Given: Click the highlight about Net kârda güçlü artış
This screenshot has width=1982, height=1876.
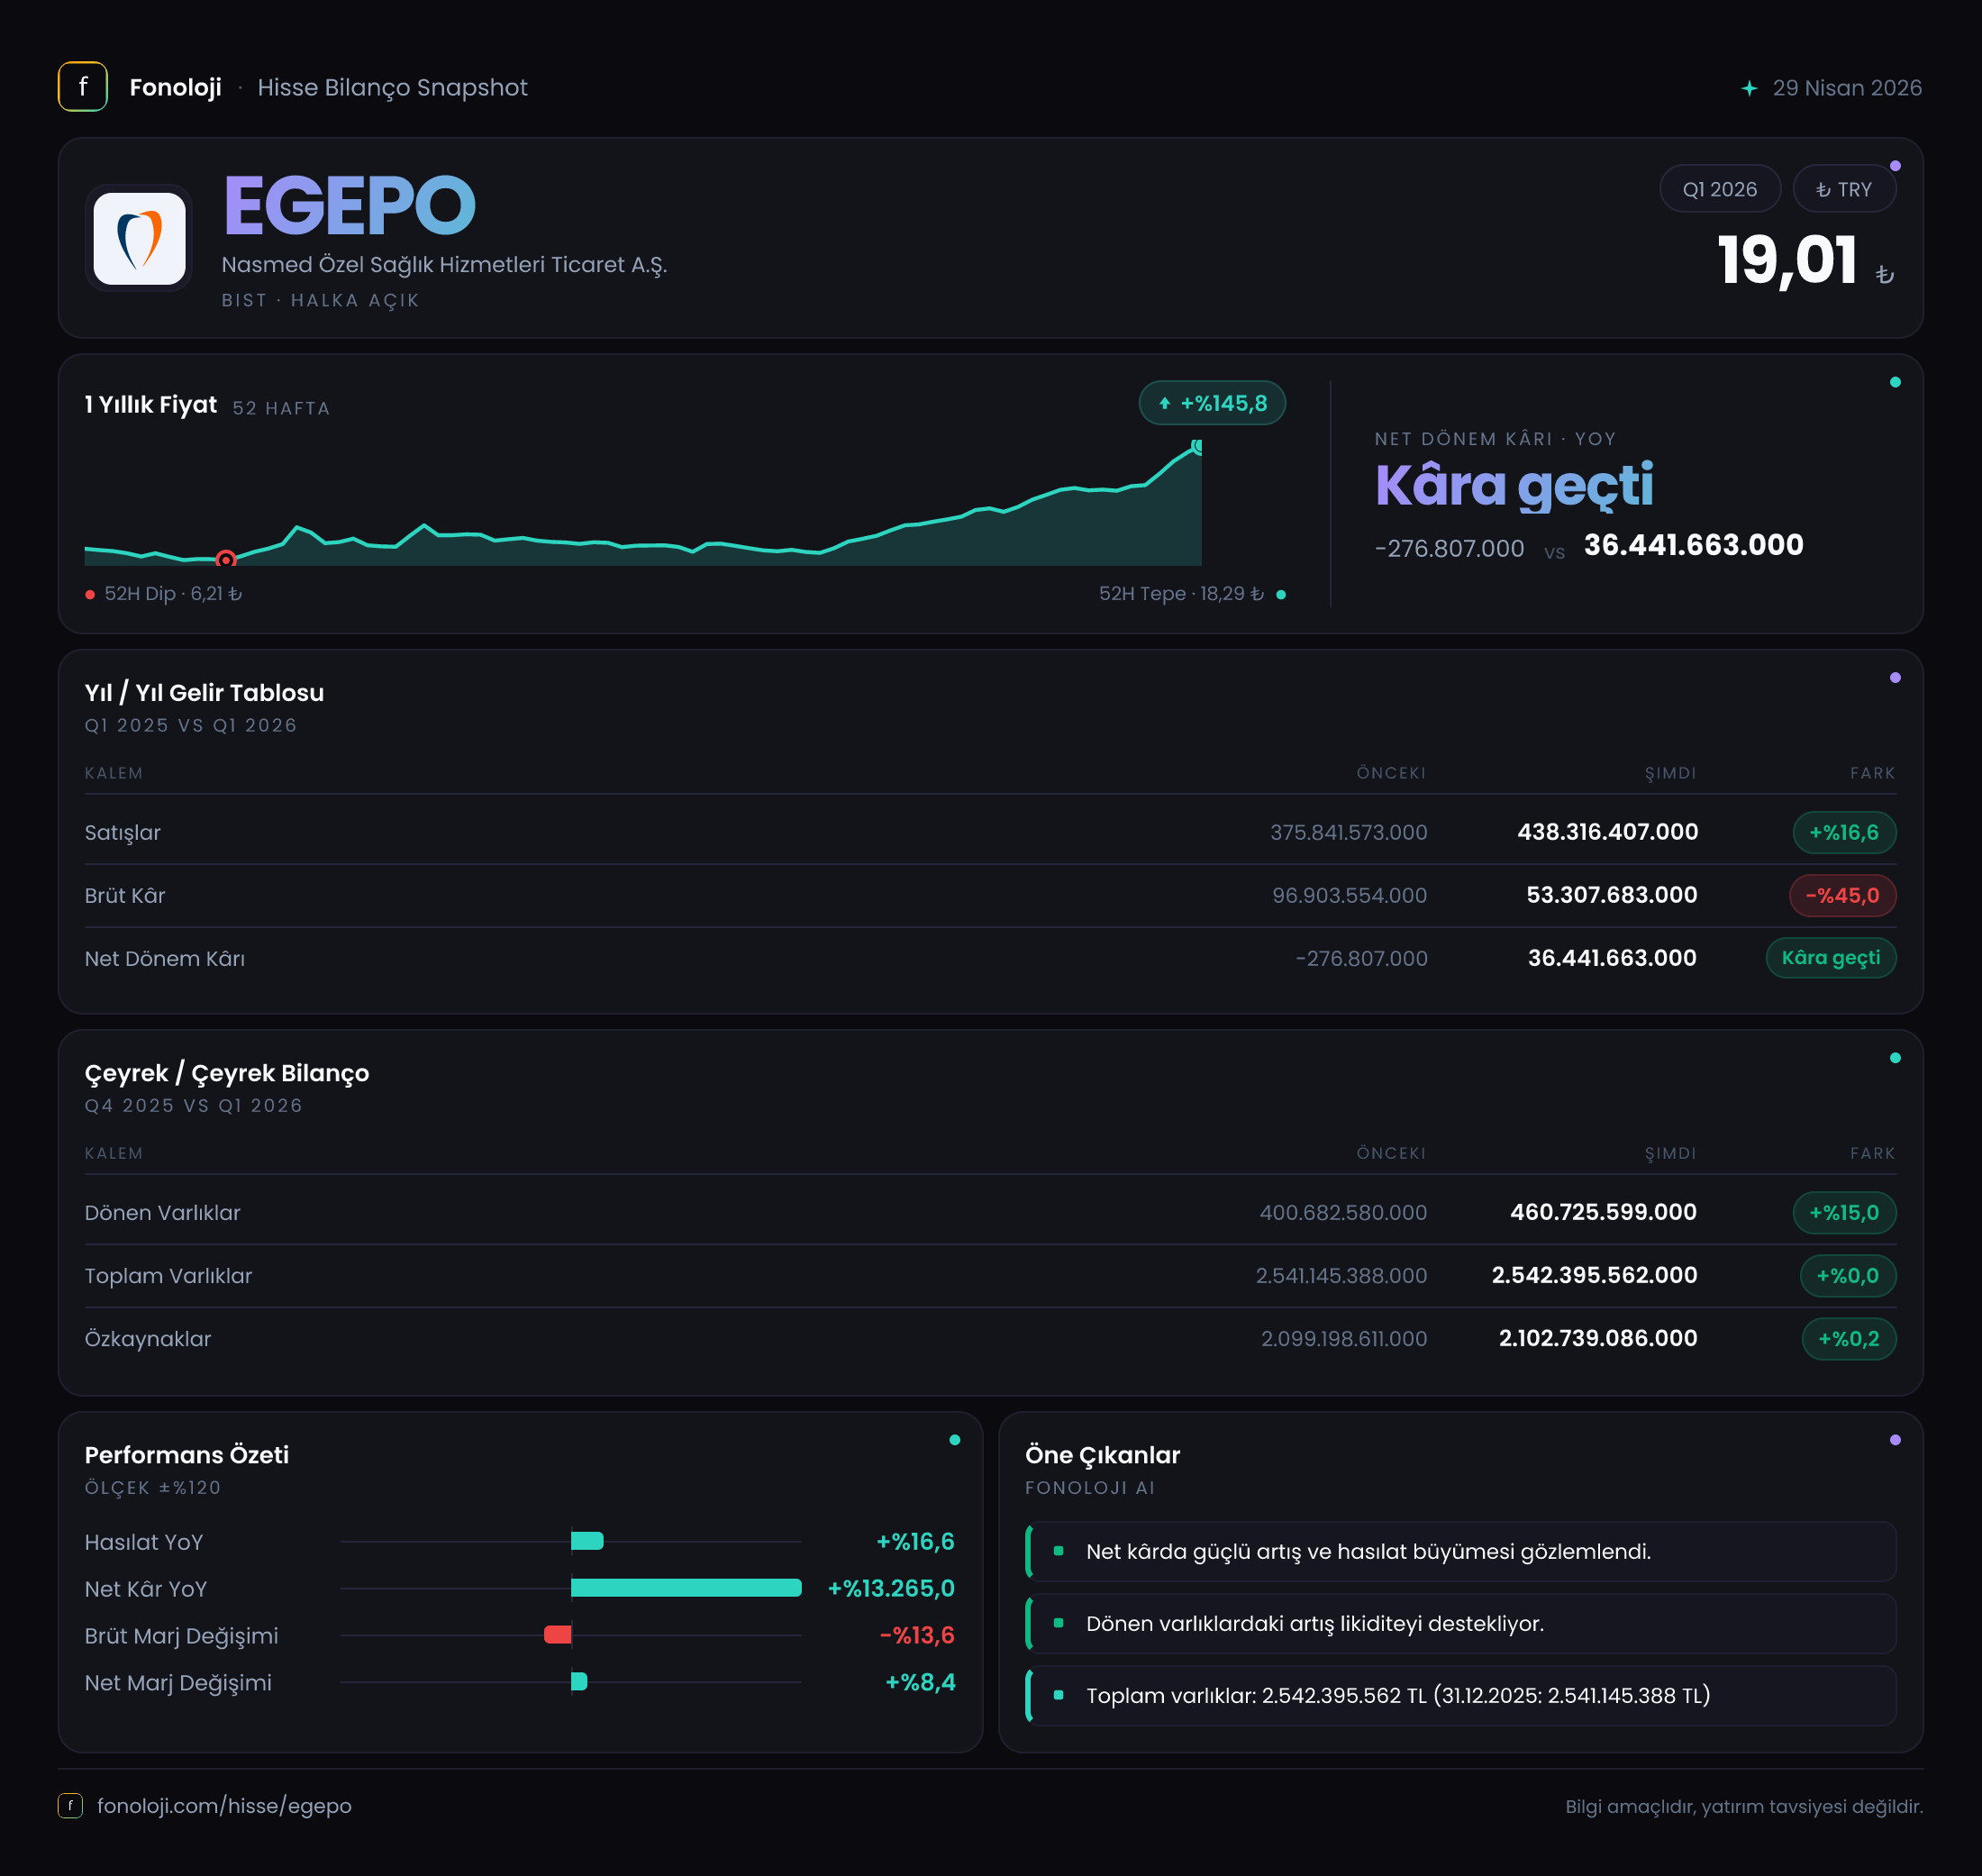Looking at the screenshot, I should click(1461, 1551).
